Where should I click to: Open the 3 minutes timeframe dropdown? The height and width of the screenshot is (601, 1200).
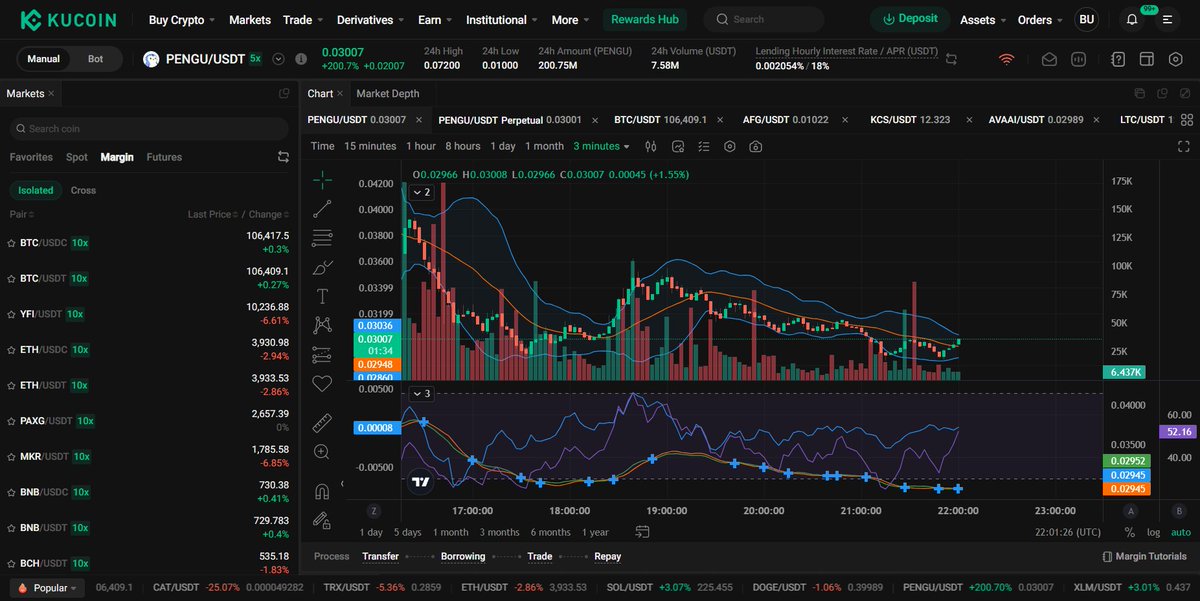click(x=600, y=146)
